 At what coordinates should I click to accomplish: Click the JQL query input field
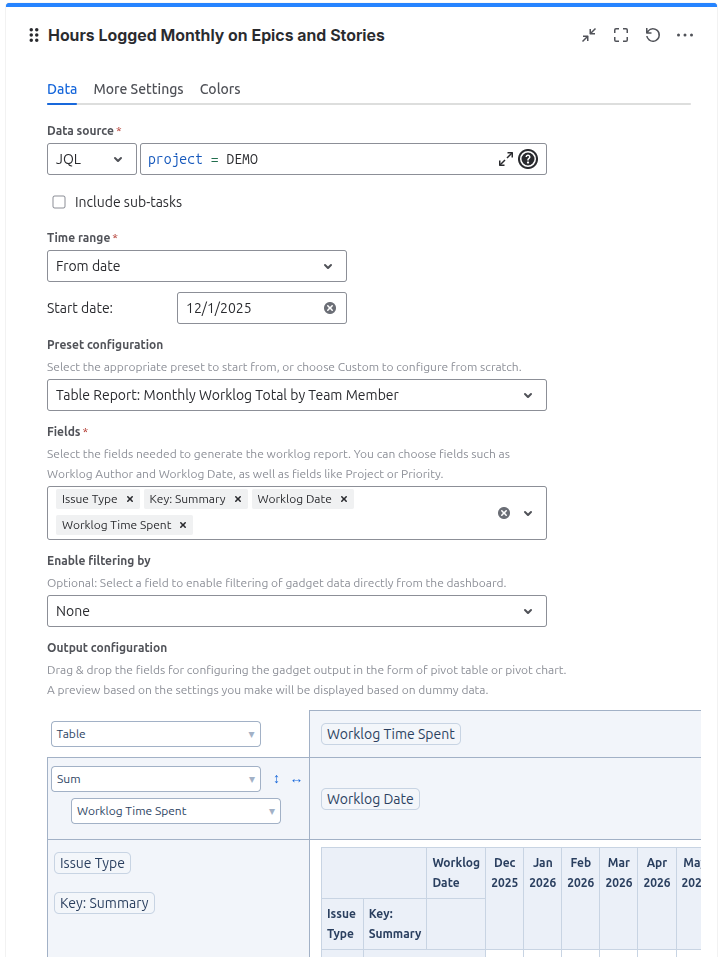tap(317, 159)
